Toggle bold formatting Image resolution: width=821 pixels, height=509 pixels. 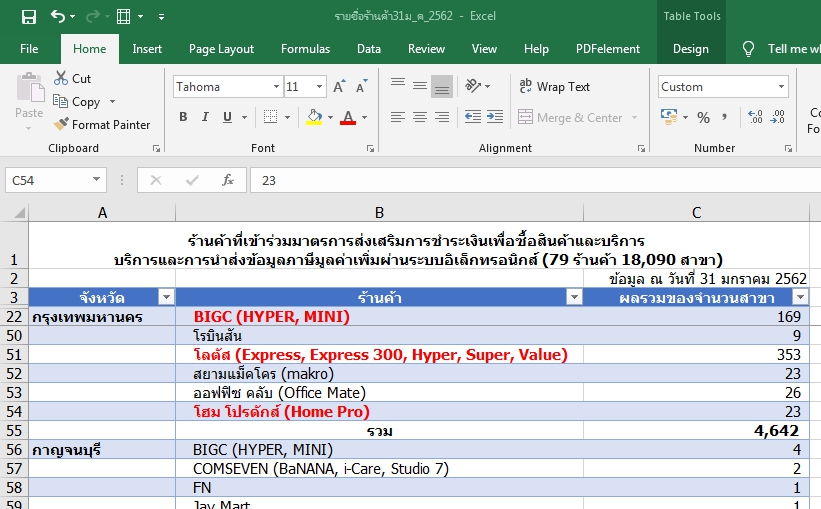point(183,117)
